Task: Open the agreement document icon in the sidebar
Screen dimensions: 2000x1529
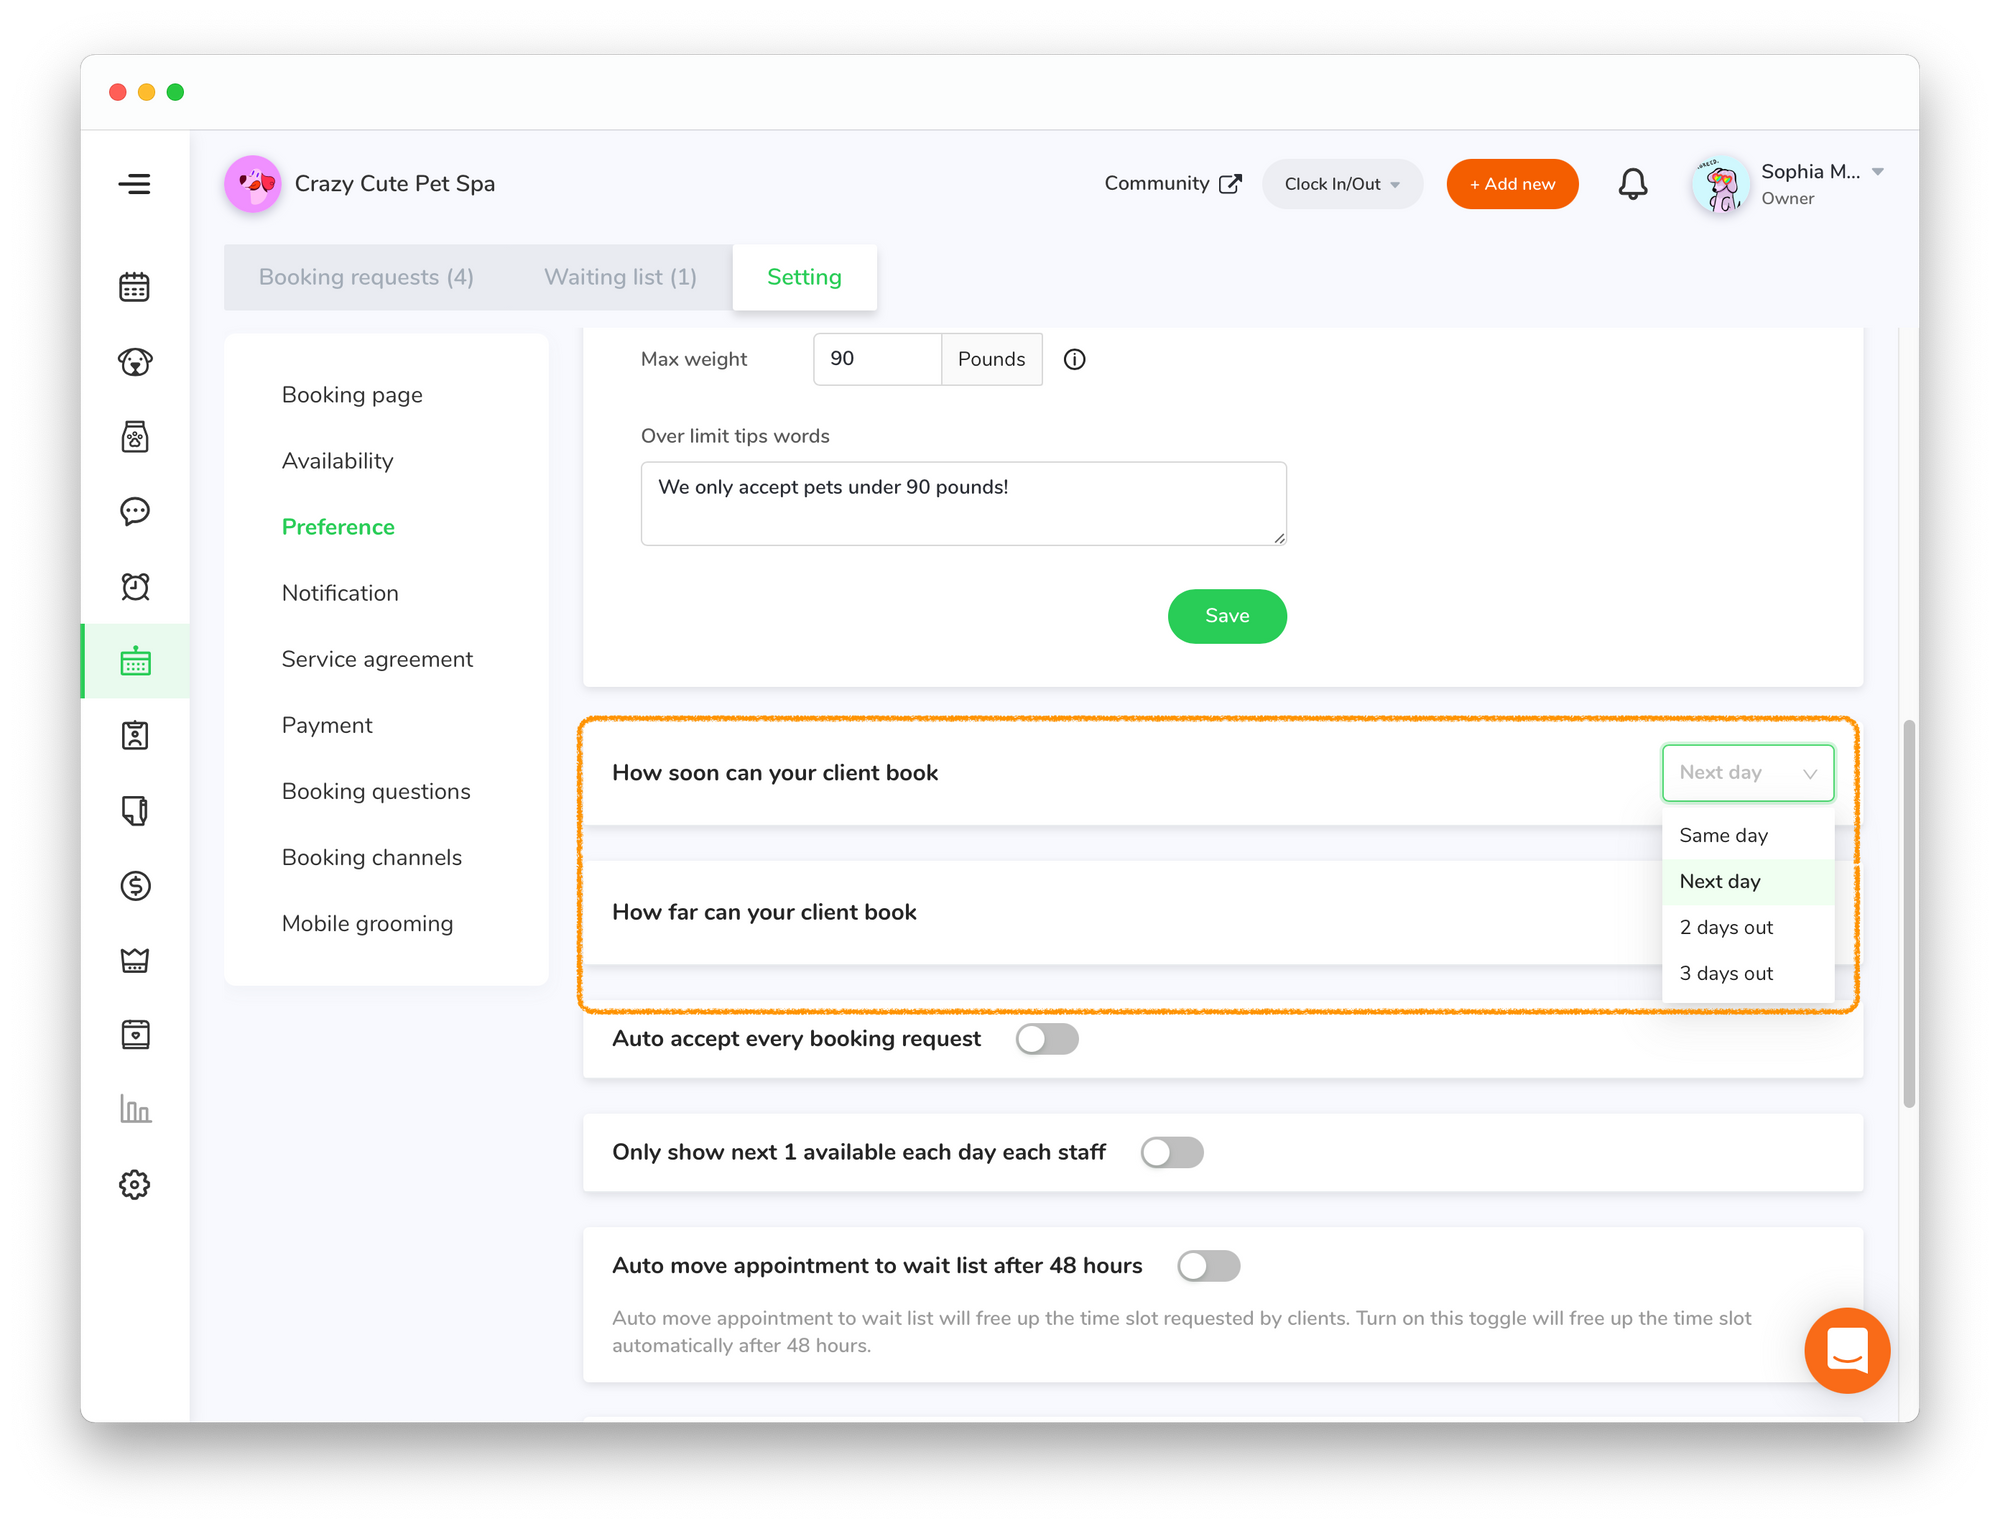Action: click(134, 810)
